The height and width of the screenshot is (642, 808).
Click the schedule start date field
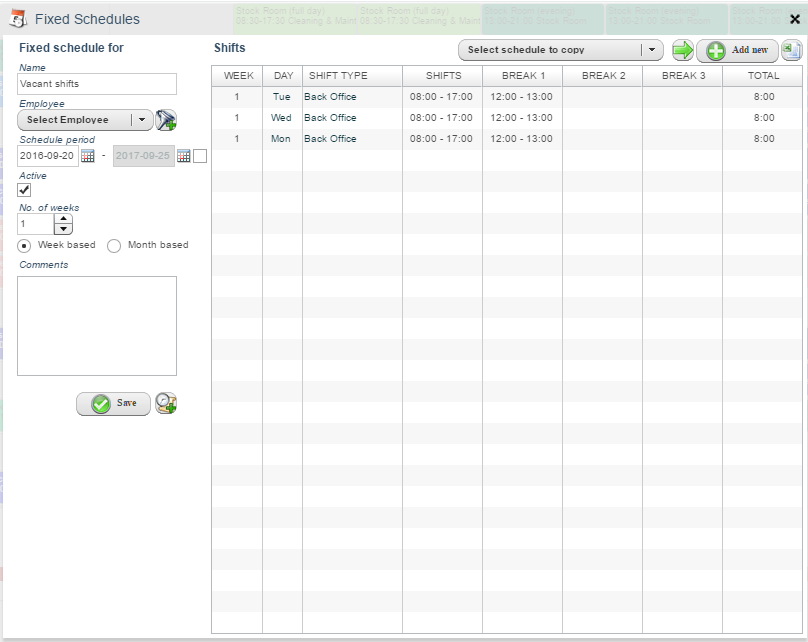click(48, 156)
